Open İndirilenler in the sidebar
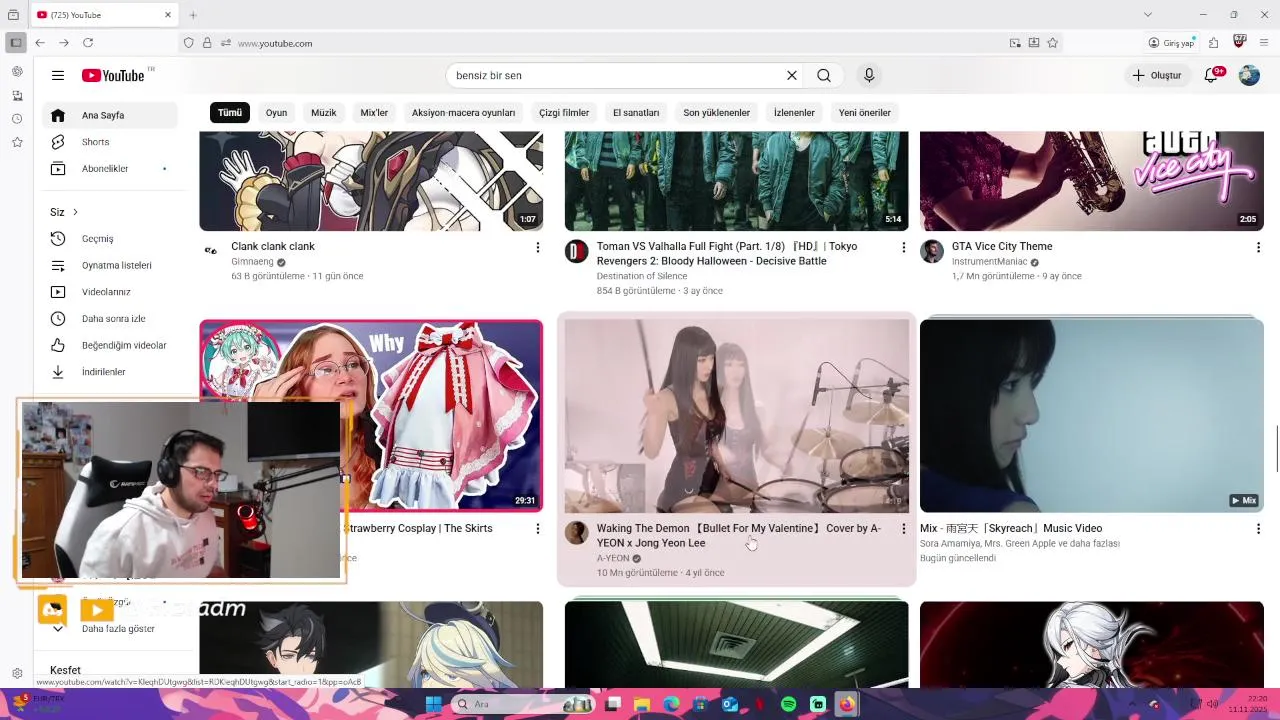 tap(110, 372)
